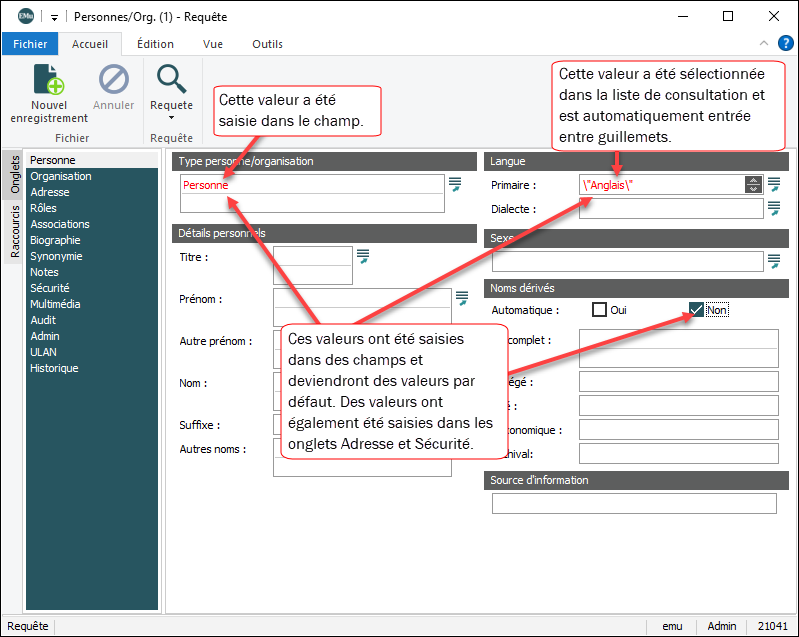Open lookup list icon beside Titre field
Image resolution: width=799 pixels, height=637 pixels.
(x=363, y=256)
